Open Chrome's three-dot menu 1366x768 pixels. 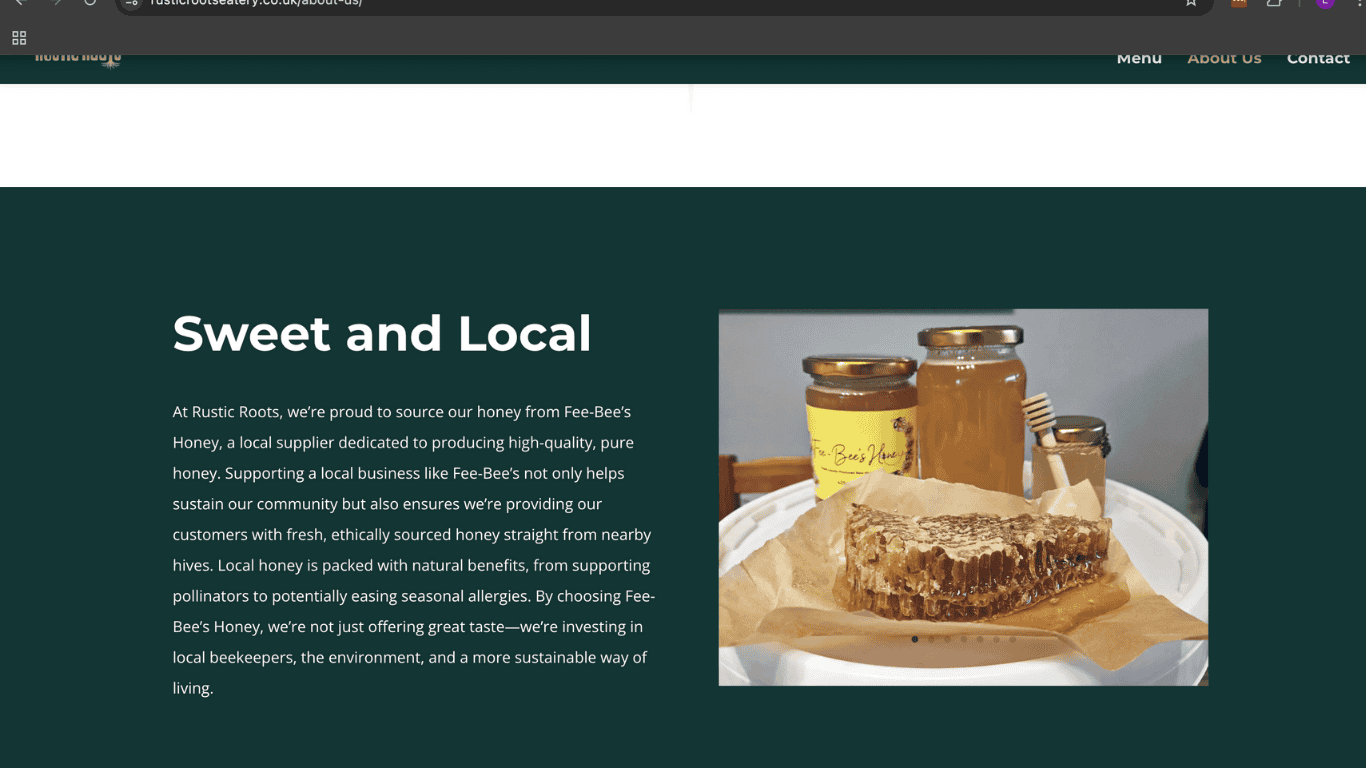[x=1360, y=3]
